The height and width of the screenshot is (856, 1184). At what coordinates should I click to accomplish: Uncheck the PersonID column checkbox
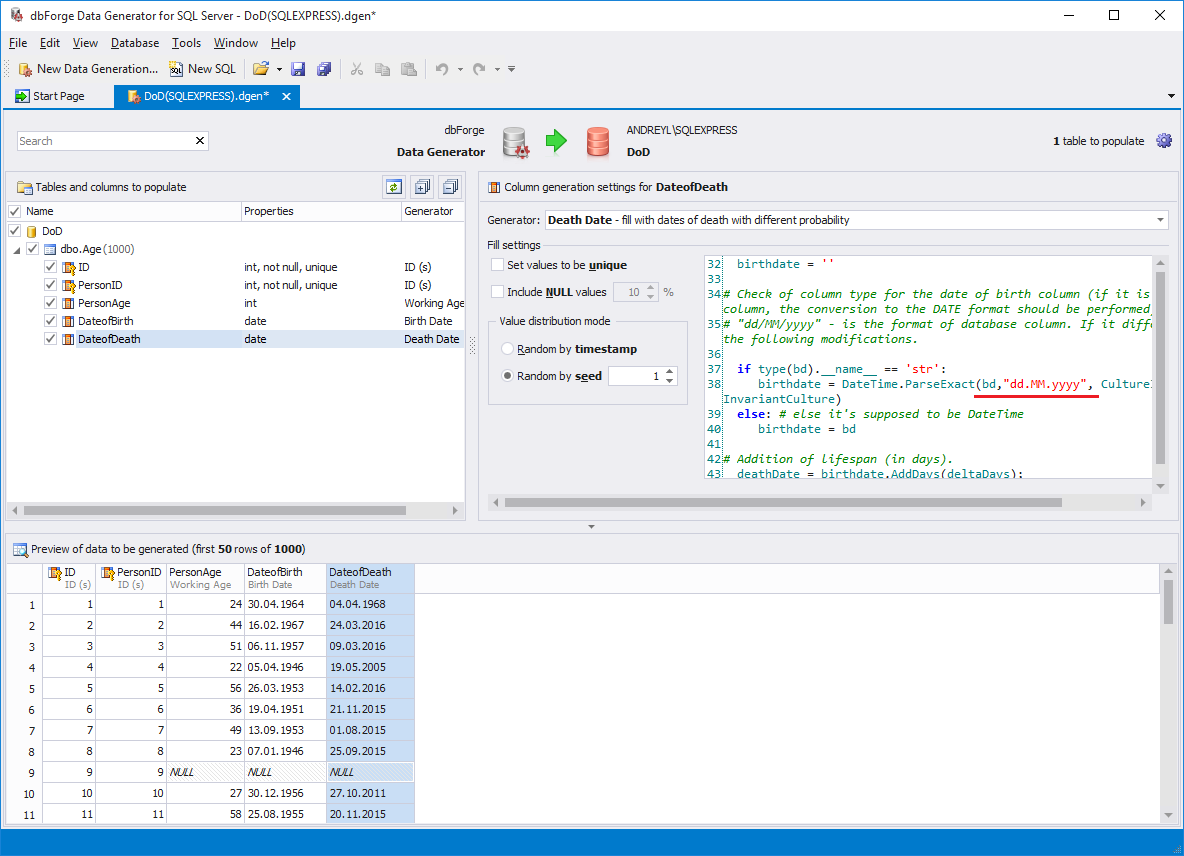click(51, 285)
